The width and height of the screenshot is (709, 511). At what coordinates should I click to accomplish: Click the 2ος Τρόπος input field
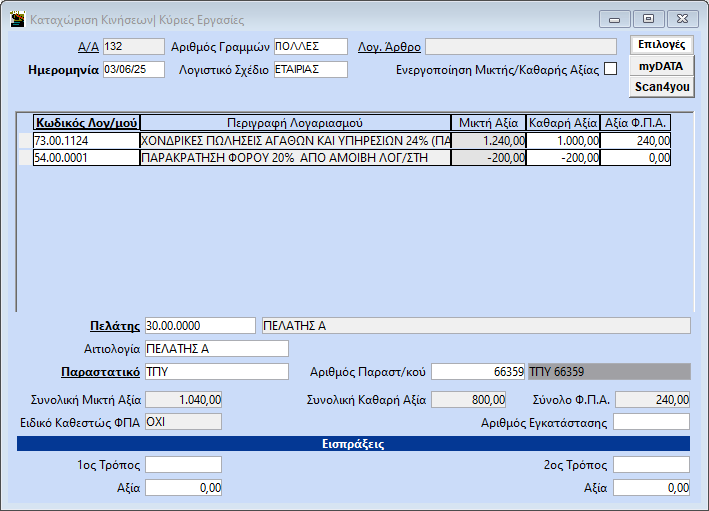(x=652, y=465)
